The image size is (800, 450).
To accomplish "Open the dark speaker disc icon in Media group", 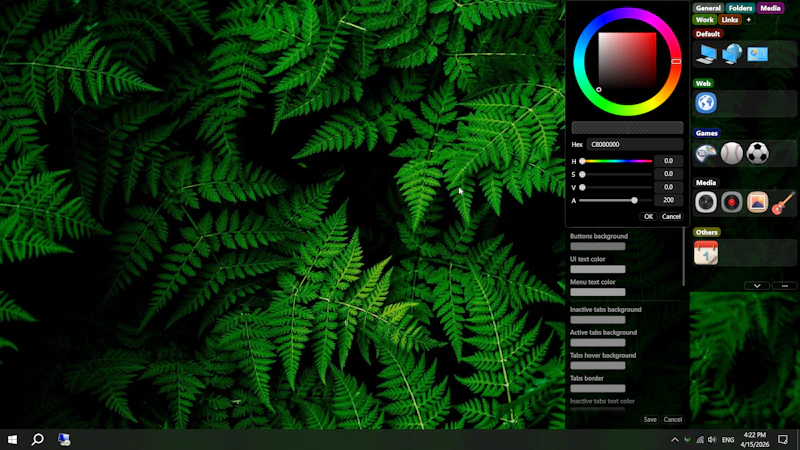I will coord(706,202).
